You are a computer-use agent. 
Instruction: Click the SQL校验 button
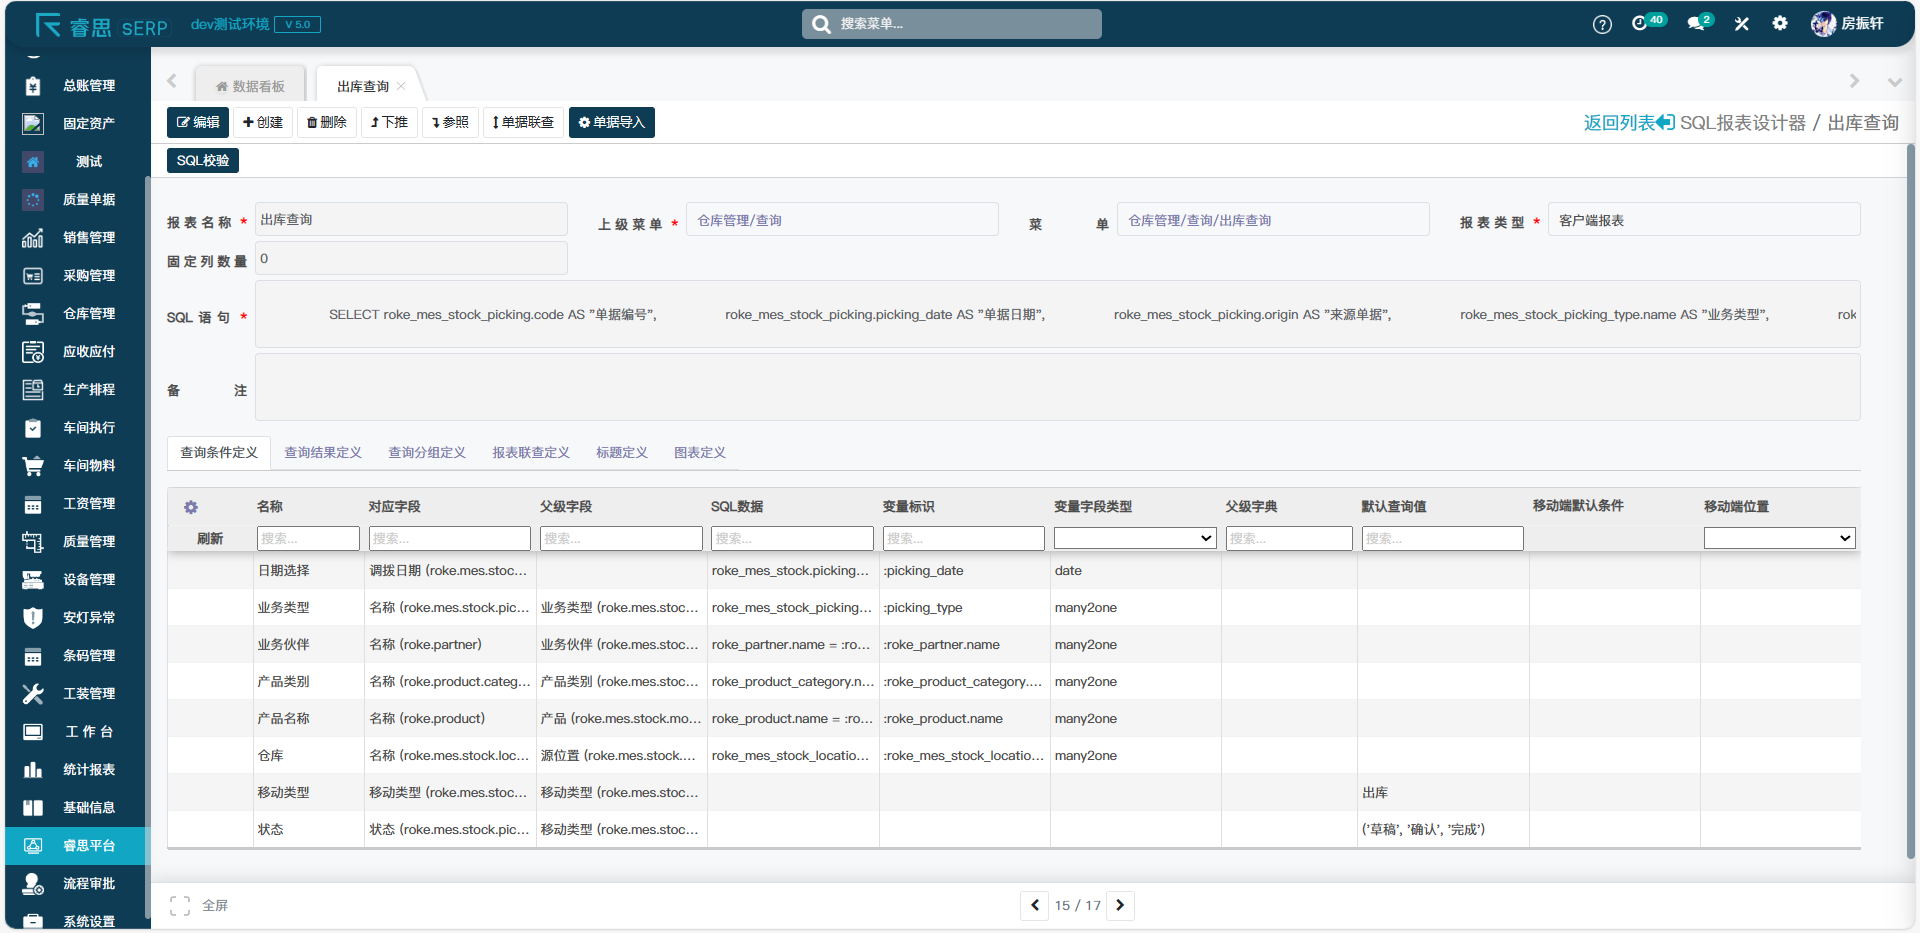(x=203, y=160)
